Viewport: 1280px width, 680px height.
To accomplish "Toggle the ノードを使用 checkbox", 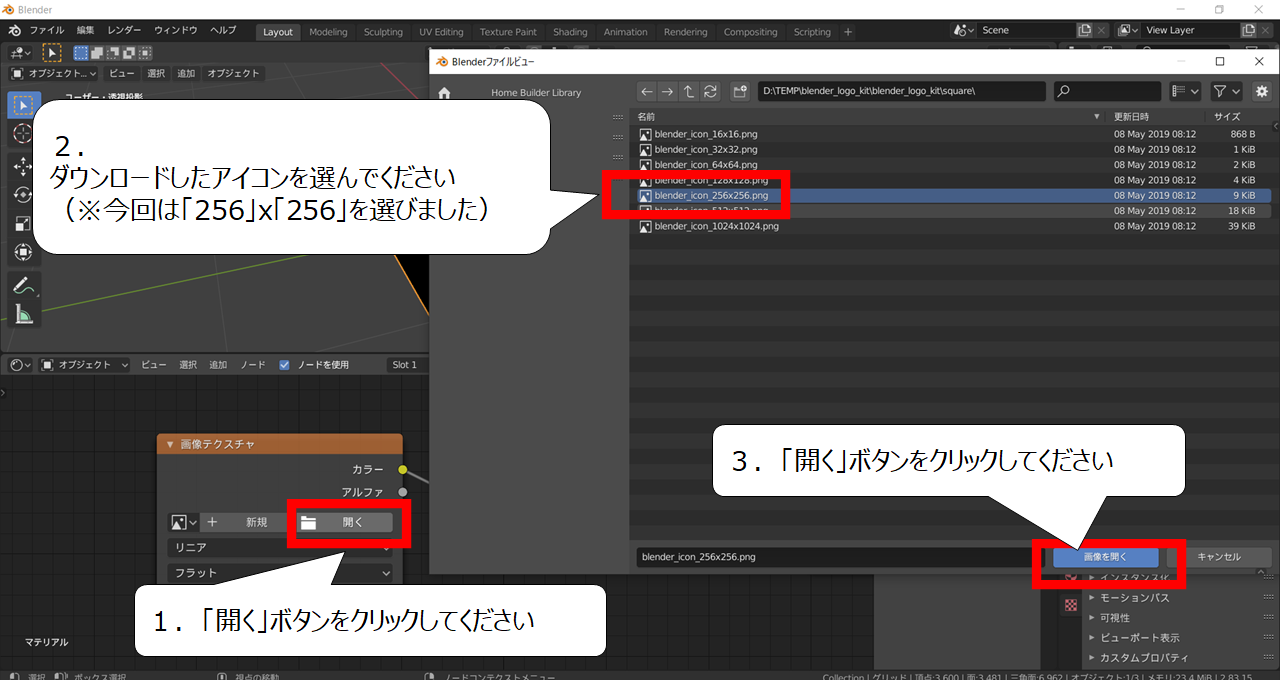I will pos(285,365).
